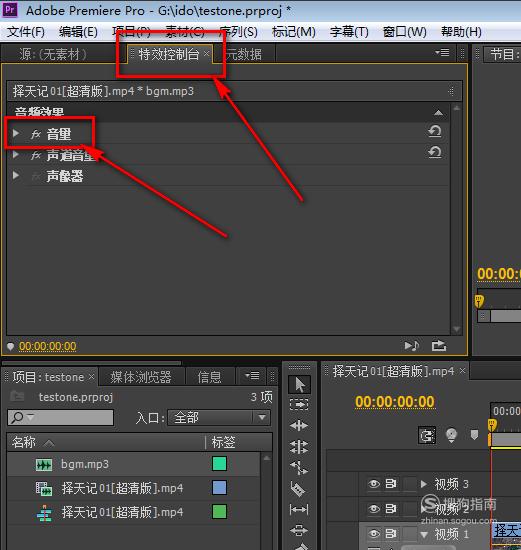The width and height of the screenshot is (521, 550).
Task: Open the 窗口(W) menu
Action: point(405,32)
